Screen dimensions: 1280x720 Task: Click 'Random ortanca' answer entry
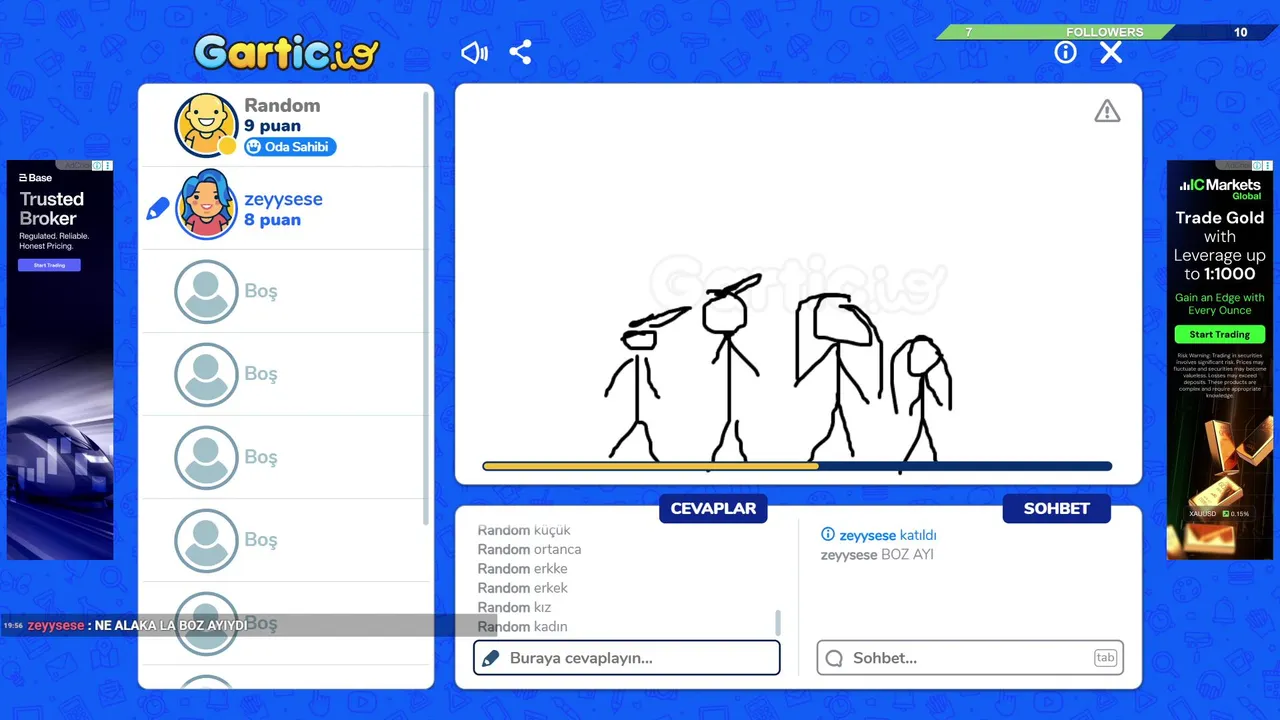(x=529, y=549)
